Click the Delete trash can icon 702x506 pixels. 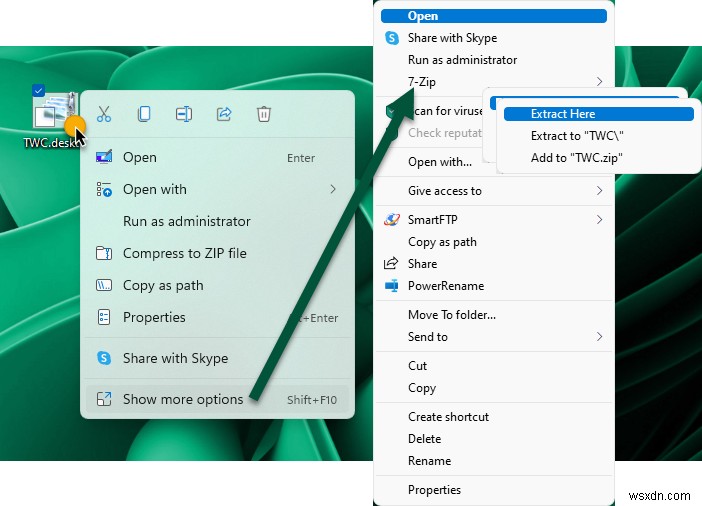tap(264, 114)
